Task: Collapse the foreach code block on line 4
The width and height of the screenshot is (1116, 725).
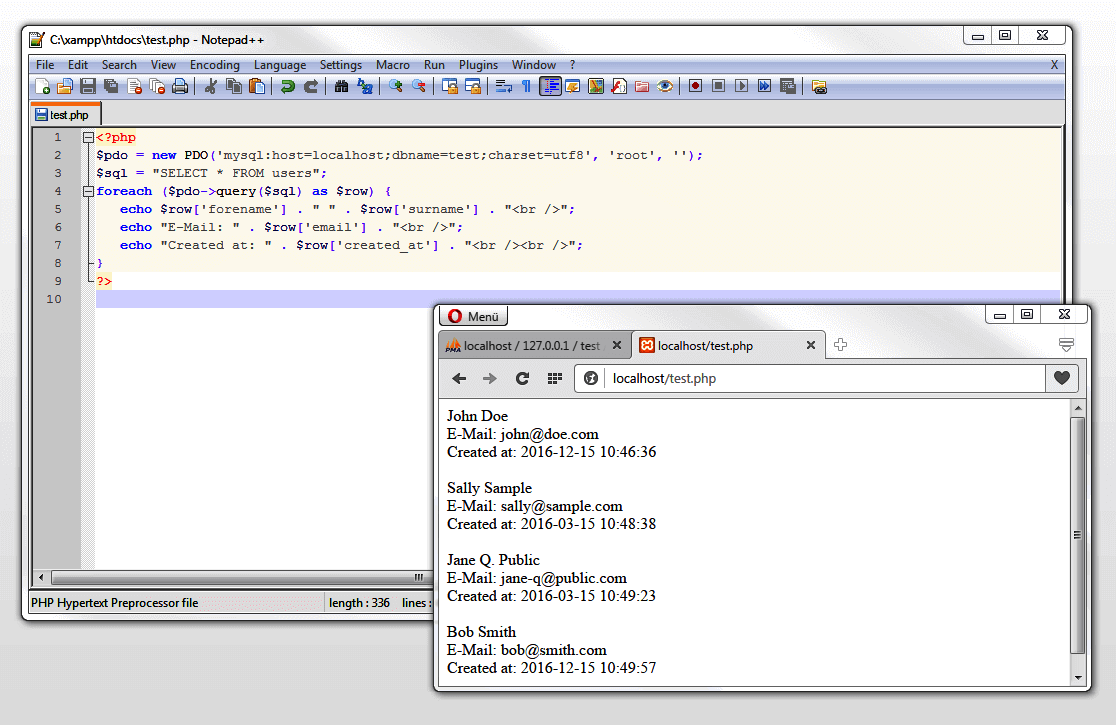Action: click(x=88, y=190)
